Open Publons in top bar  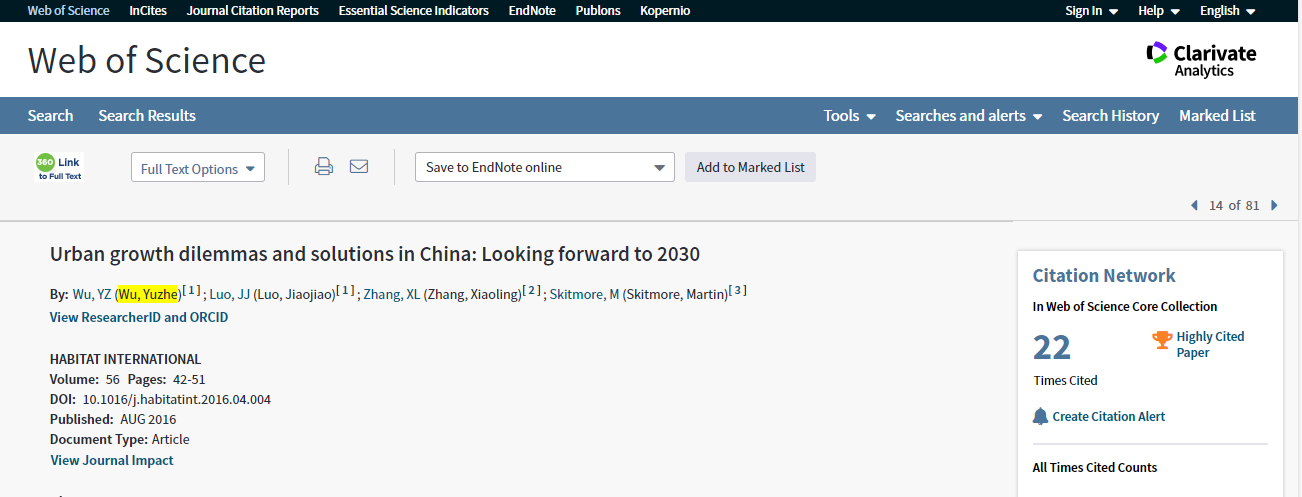[598, 11]
